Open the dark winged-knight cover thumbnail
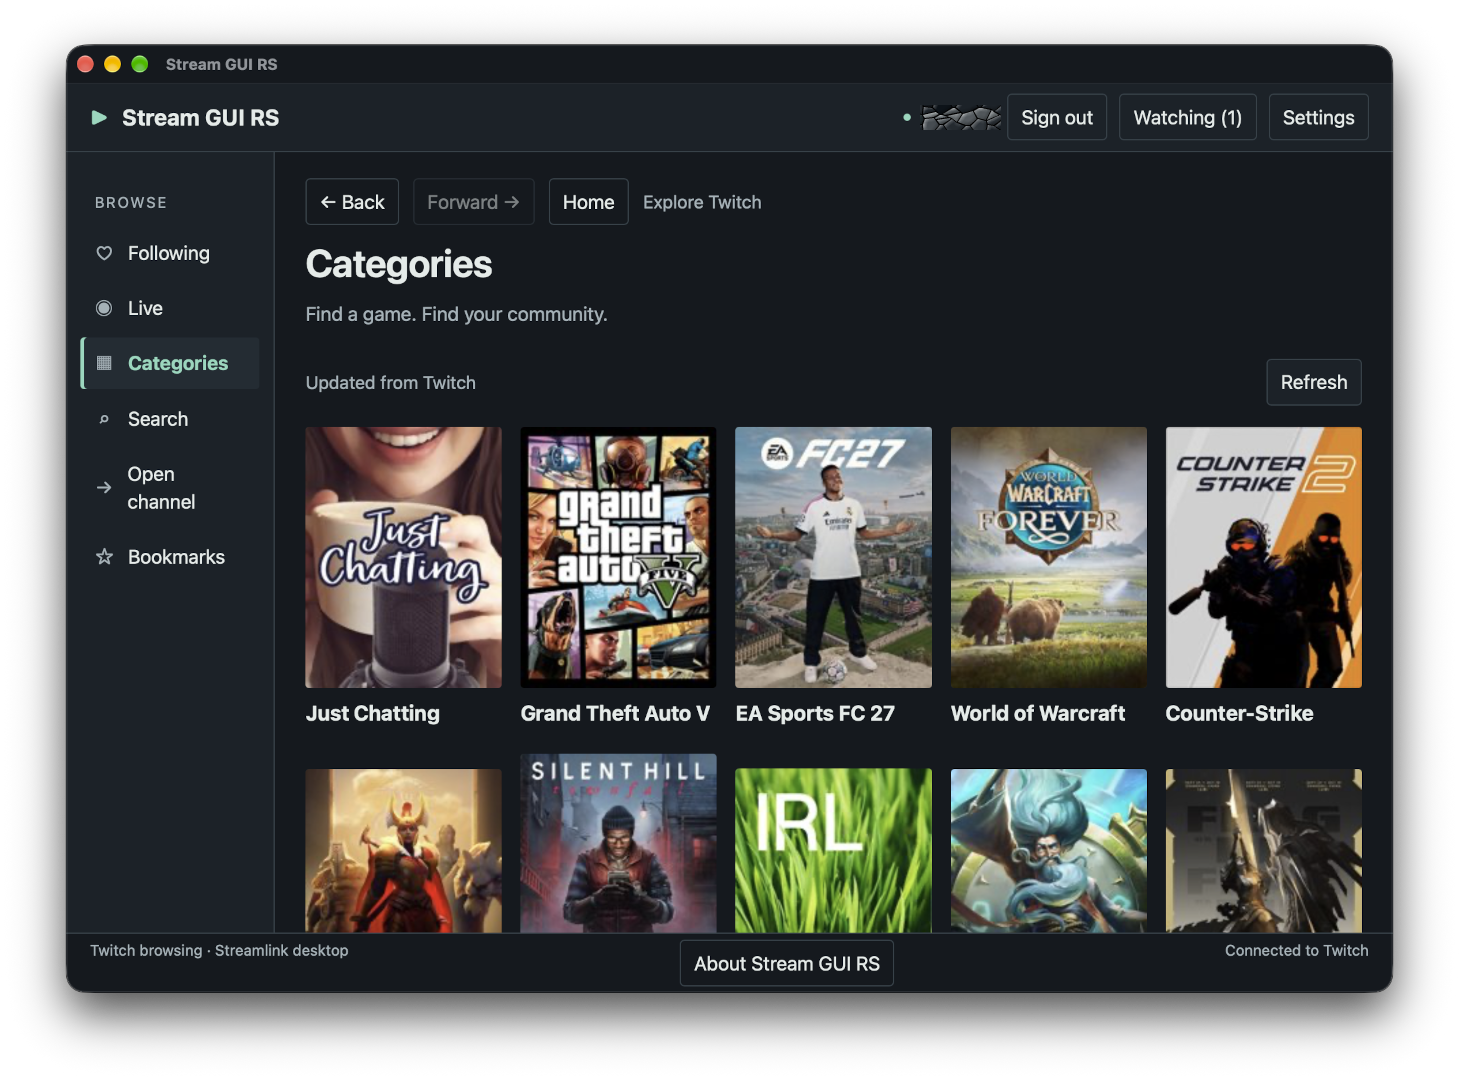This screenshot has height=1080, width=1459. [x=1264, y=851]
